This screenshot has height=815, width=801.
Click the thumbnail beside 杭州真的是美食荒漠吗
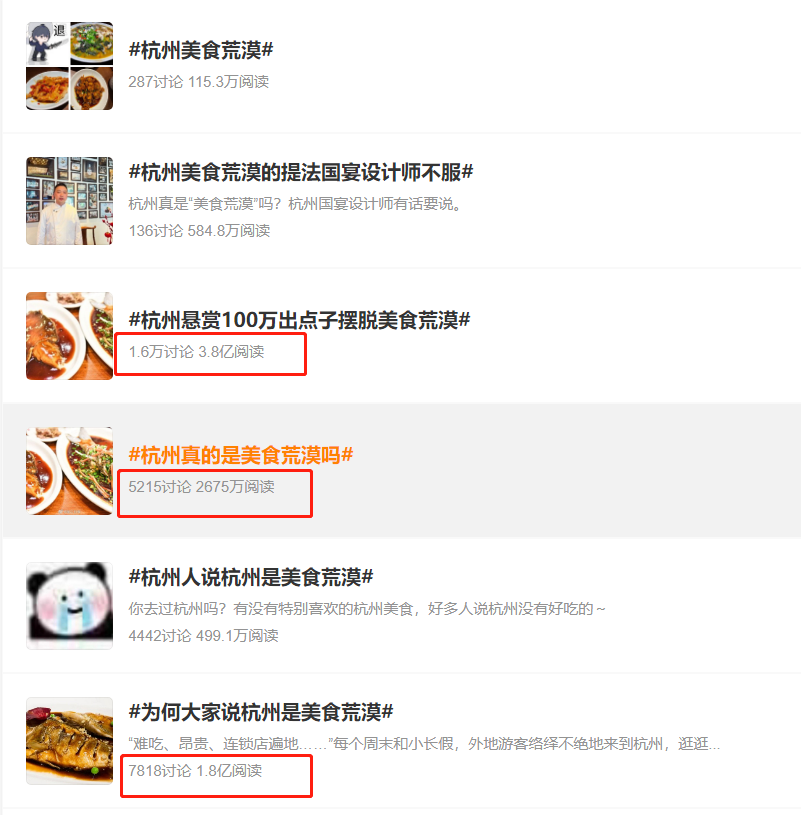pos(70,471)
